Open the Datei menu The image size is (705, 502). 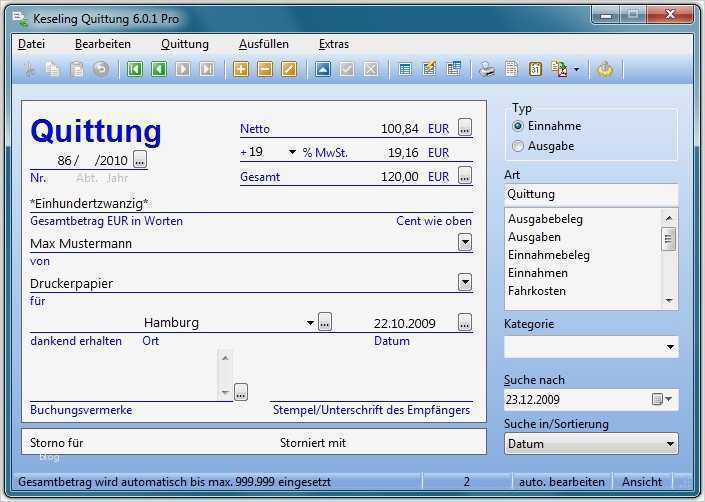(x=31, y=44)
